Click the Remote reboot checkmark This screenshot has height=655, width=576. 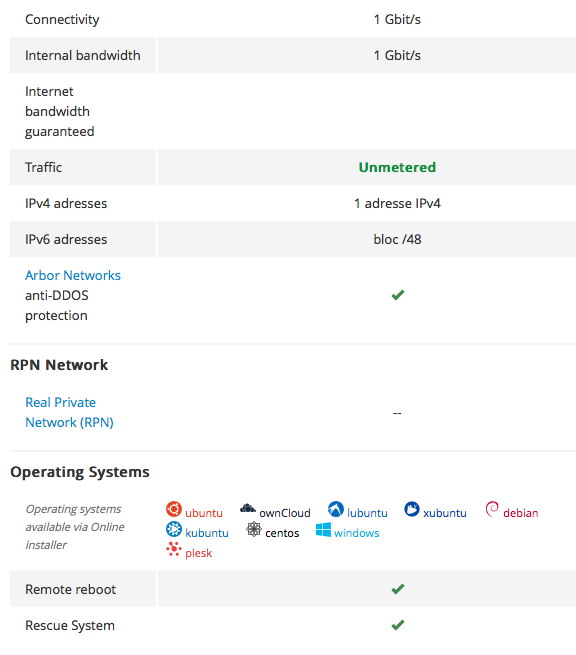(398, 589)
